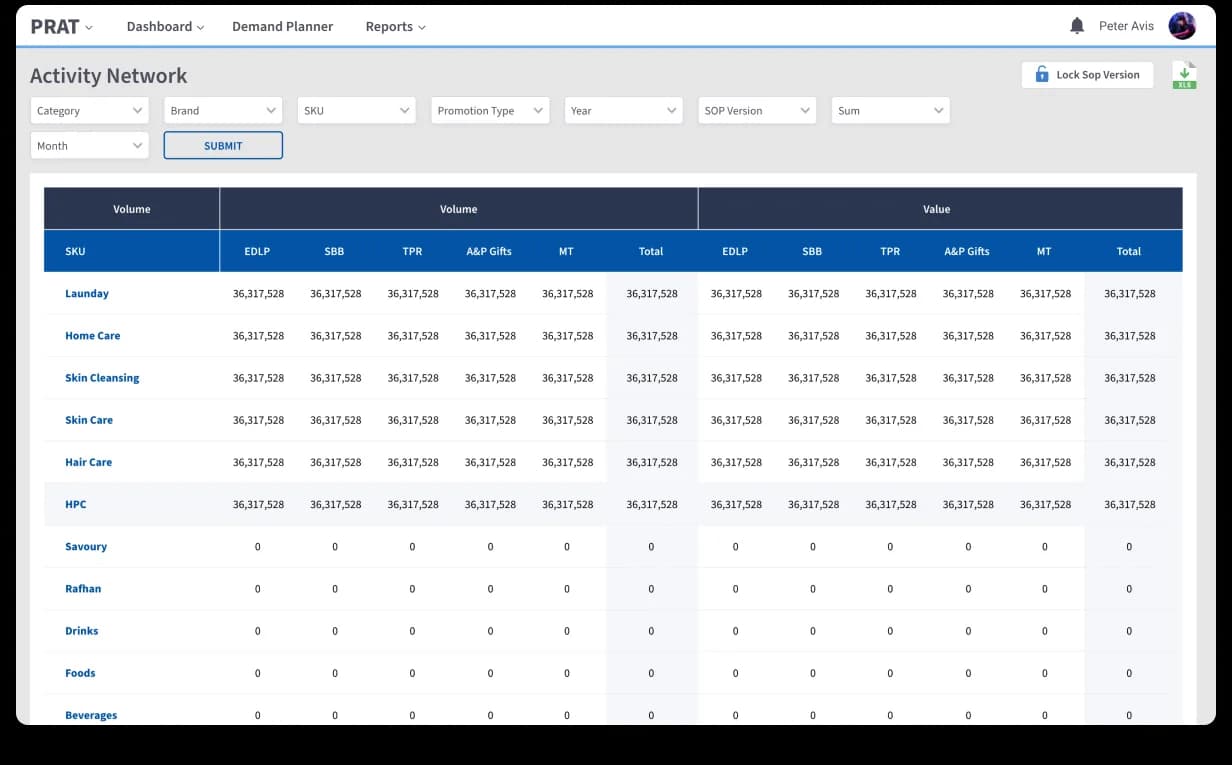Open the Launday row link
Viewport: 1232px width, 765px height.
click(x=87, y=294)
